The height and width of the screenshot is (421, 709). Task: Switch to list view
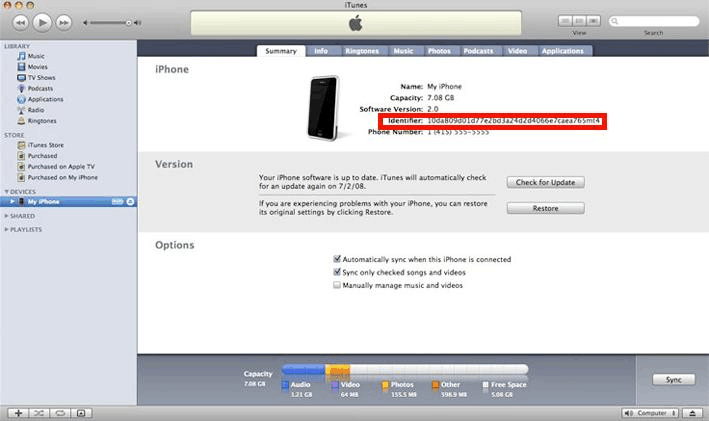(565, 21)
